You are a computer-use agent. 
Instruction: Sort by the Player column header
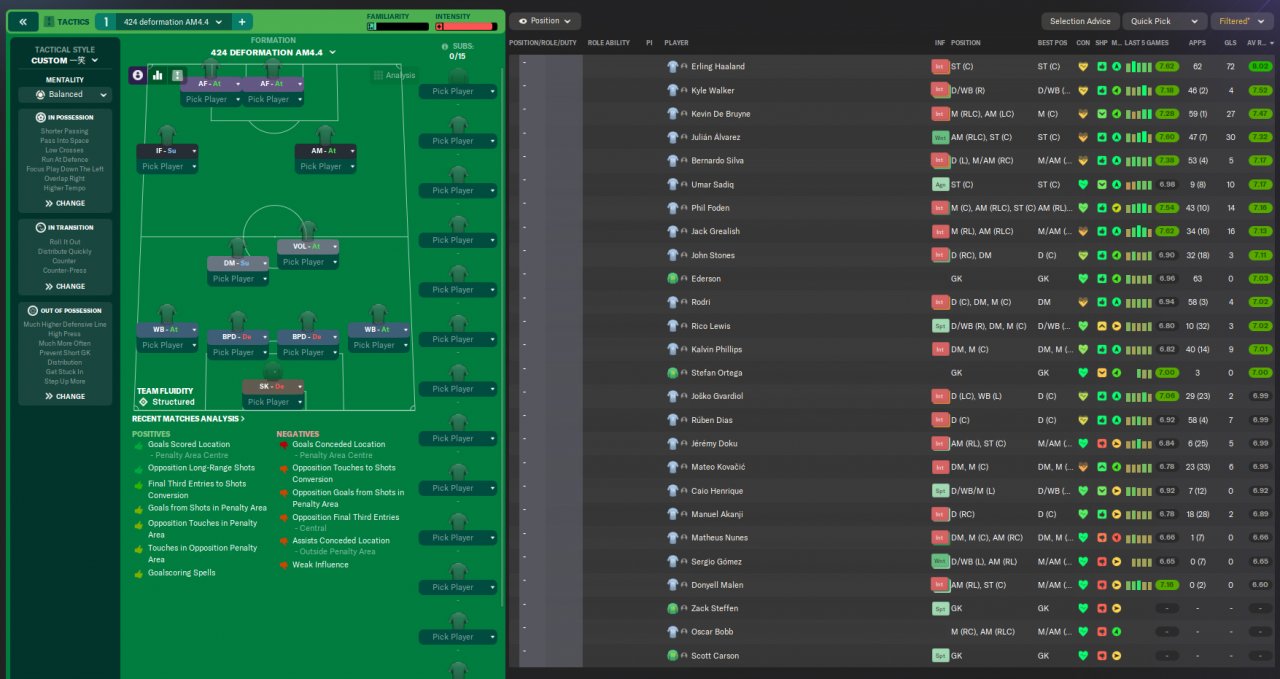click(x=676, y=43)
